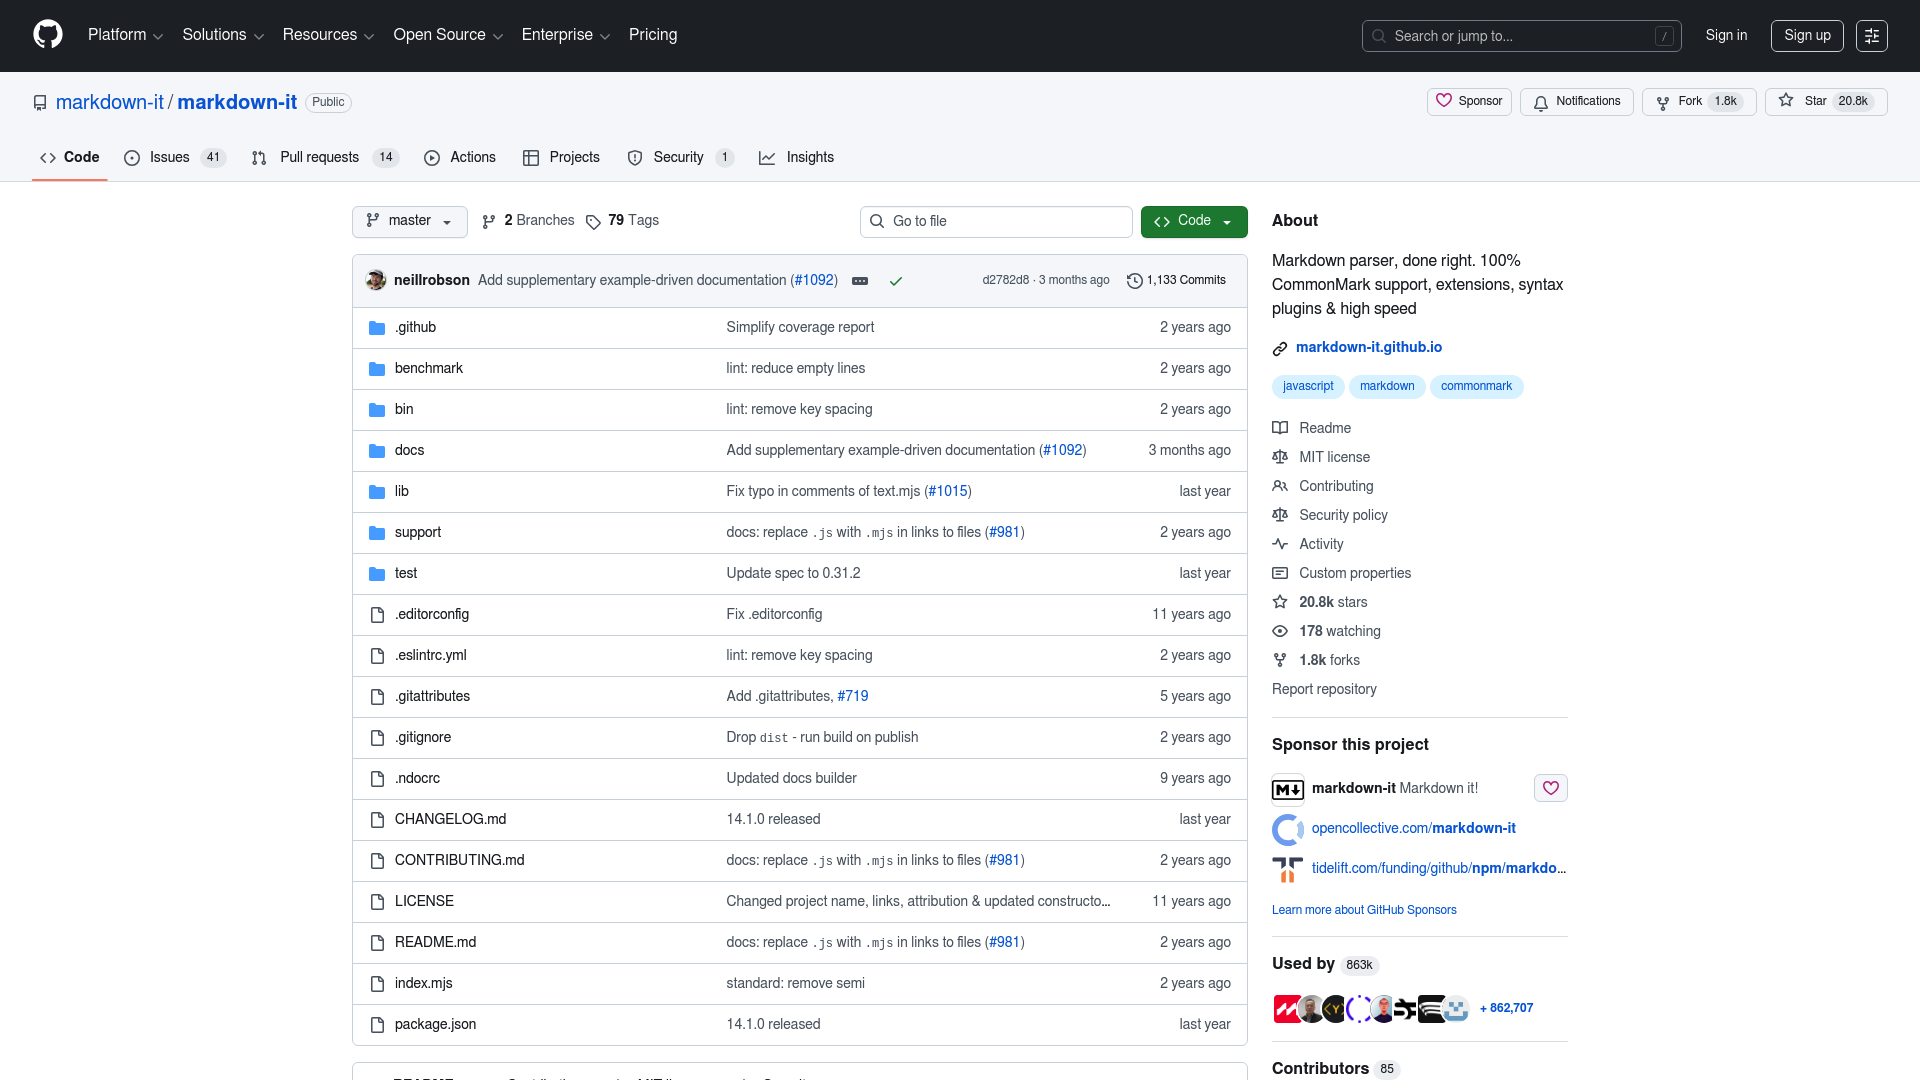
Task: Click the tag icon beside 79 Tags
Action: tap(593, 222)
